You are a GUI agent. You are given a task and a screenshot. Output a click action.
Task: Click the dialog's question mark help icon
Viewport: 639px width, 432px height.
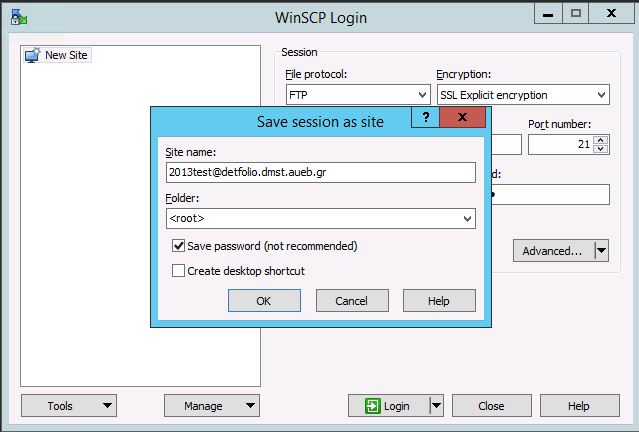(x=425, y=118)
